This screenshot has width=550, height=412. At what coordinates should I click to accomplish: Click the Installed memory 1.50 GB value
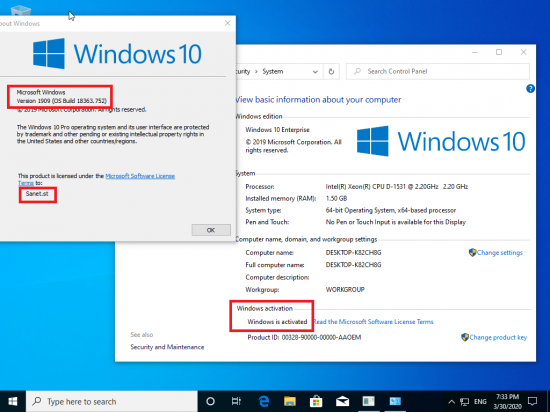click(x=336, y=198)
